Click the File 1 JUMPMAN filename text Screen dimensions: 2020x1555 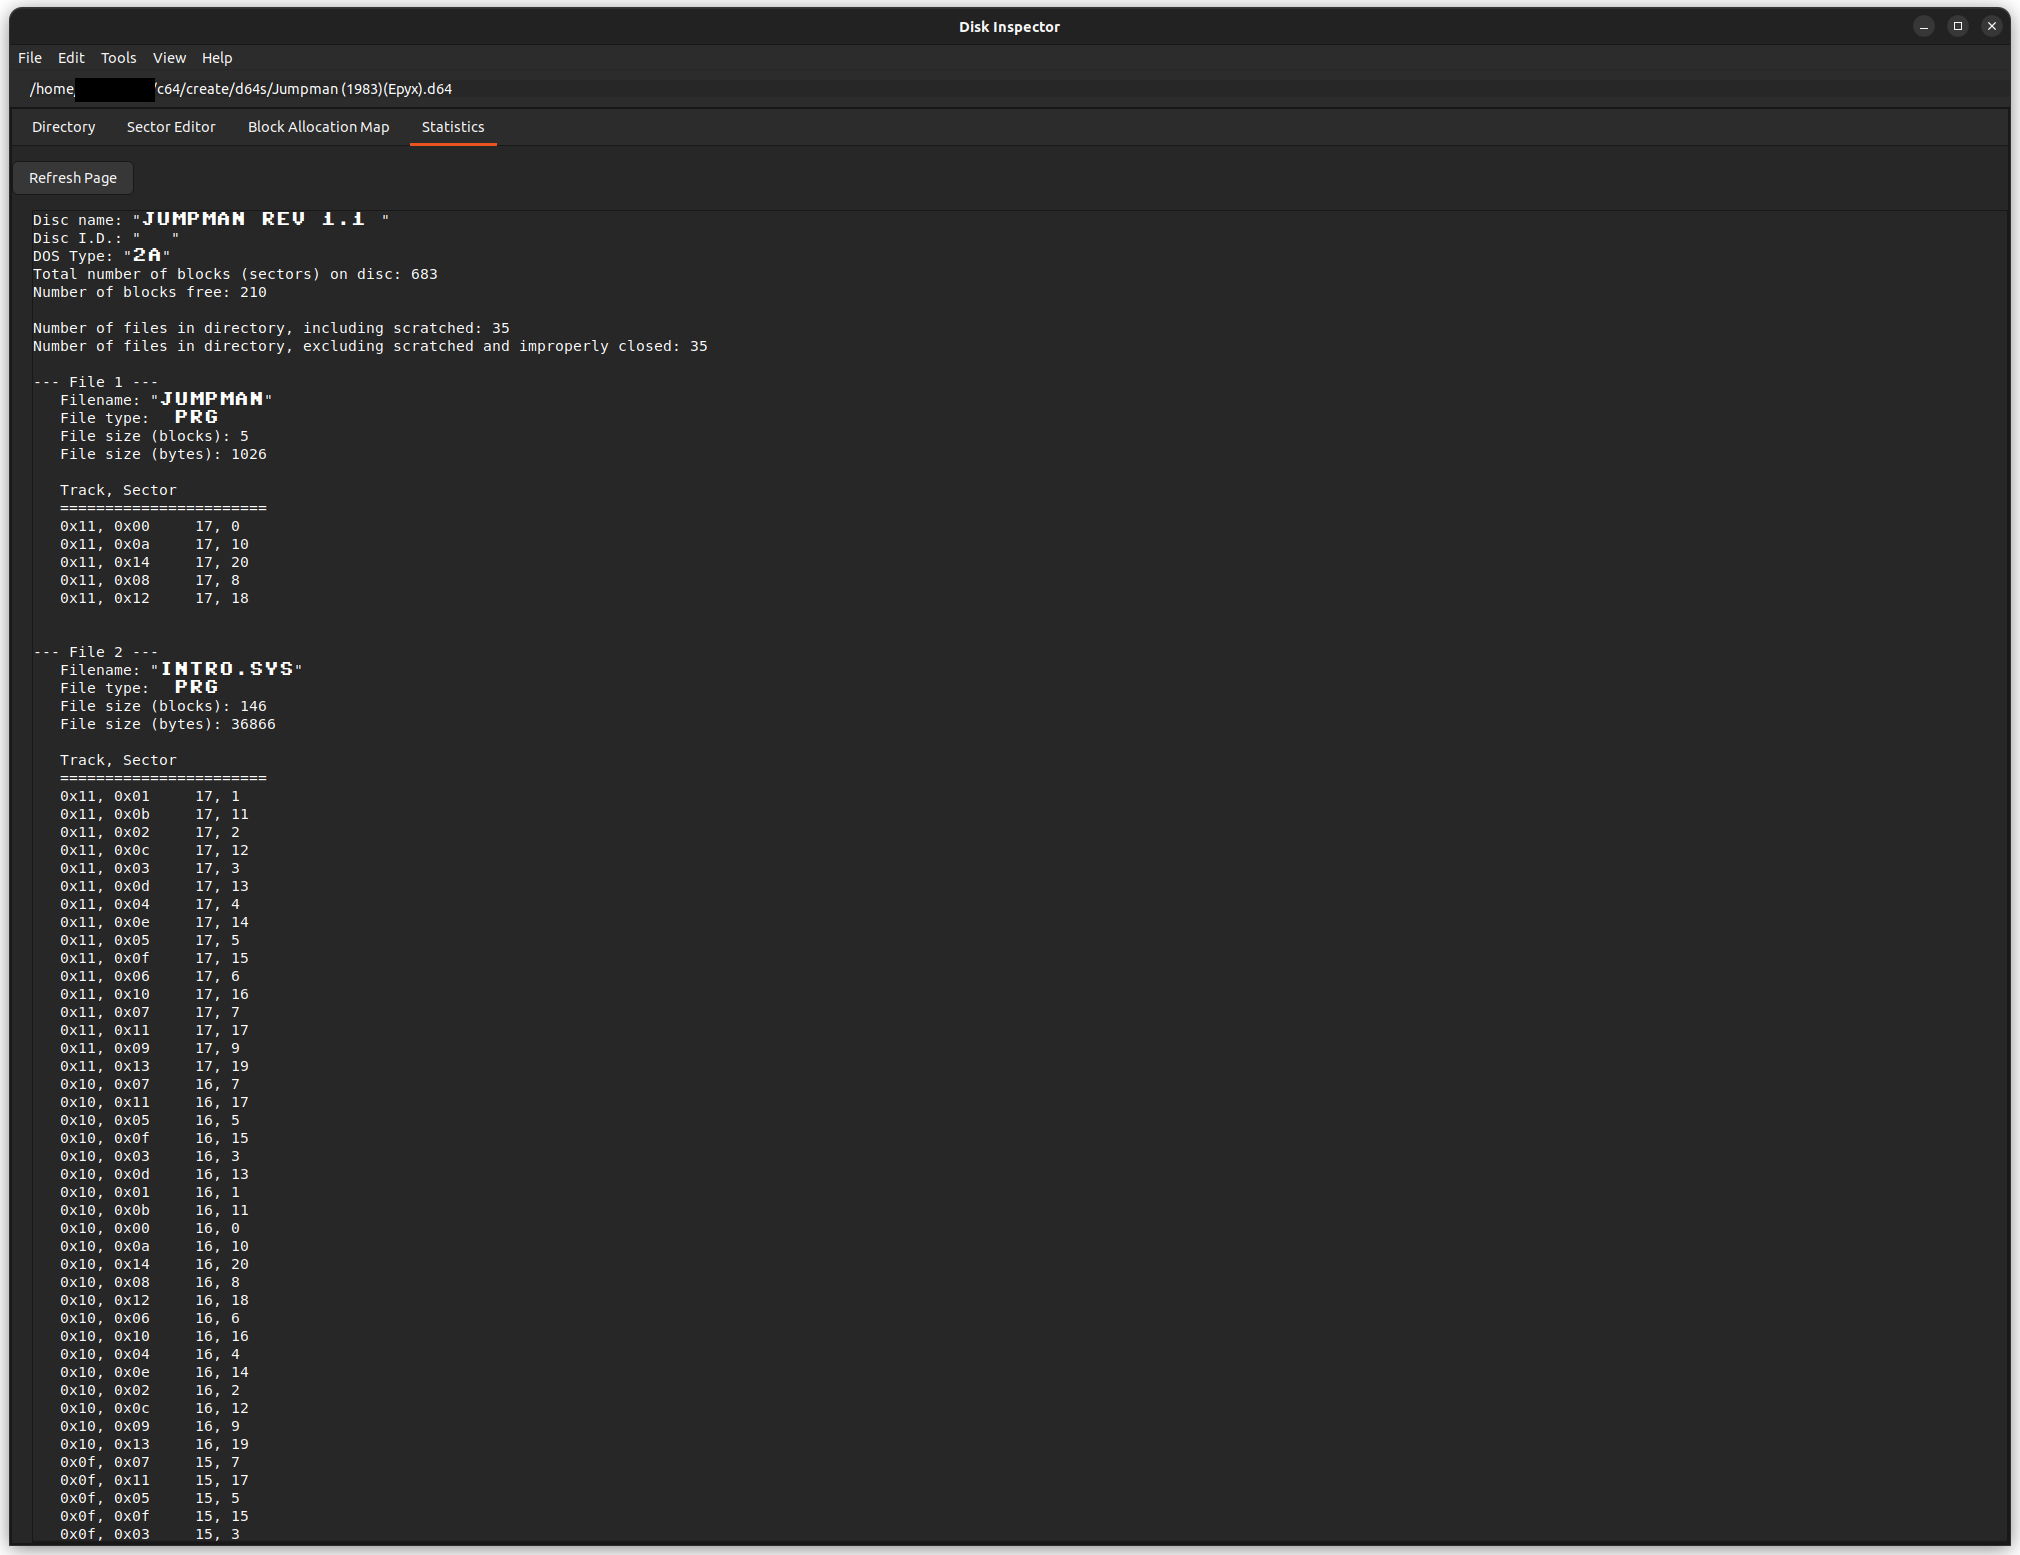(212, 399)
